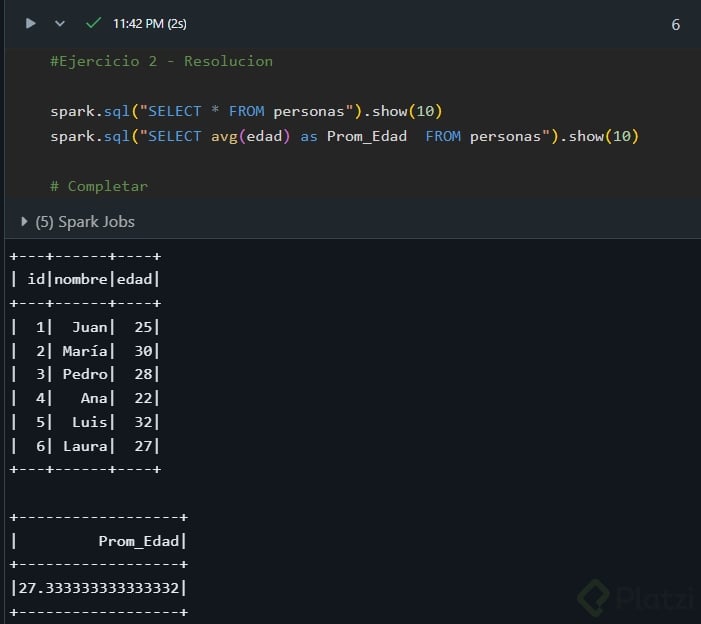Click the "avg(edad) as Prom_Edad" code line
The height and width of the screenshot is (624, 701).
(344, 136)
